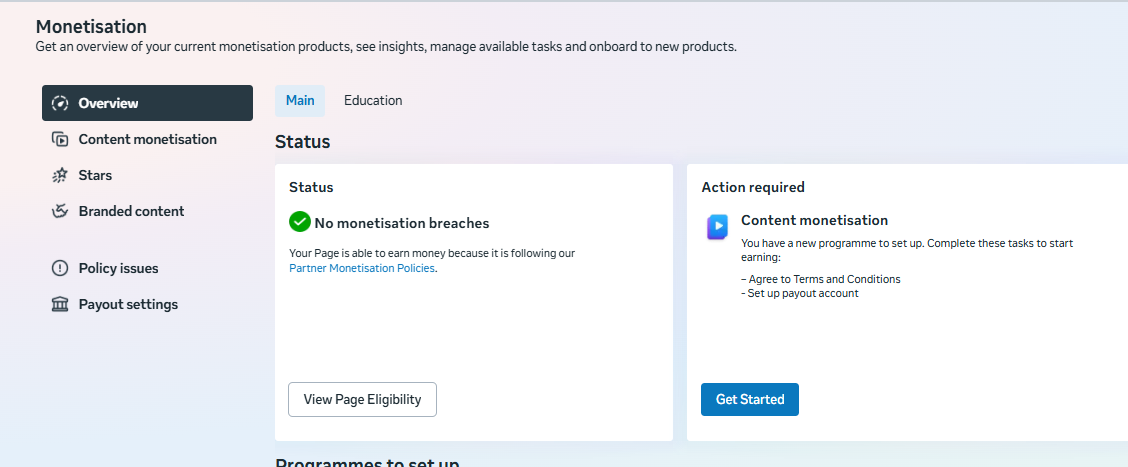Click the Overview gauge icon in sidebar
The image size is (1128, 467).
click(60, 103)
